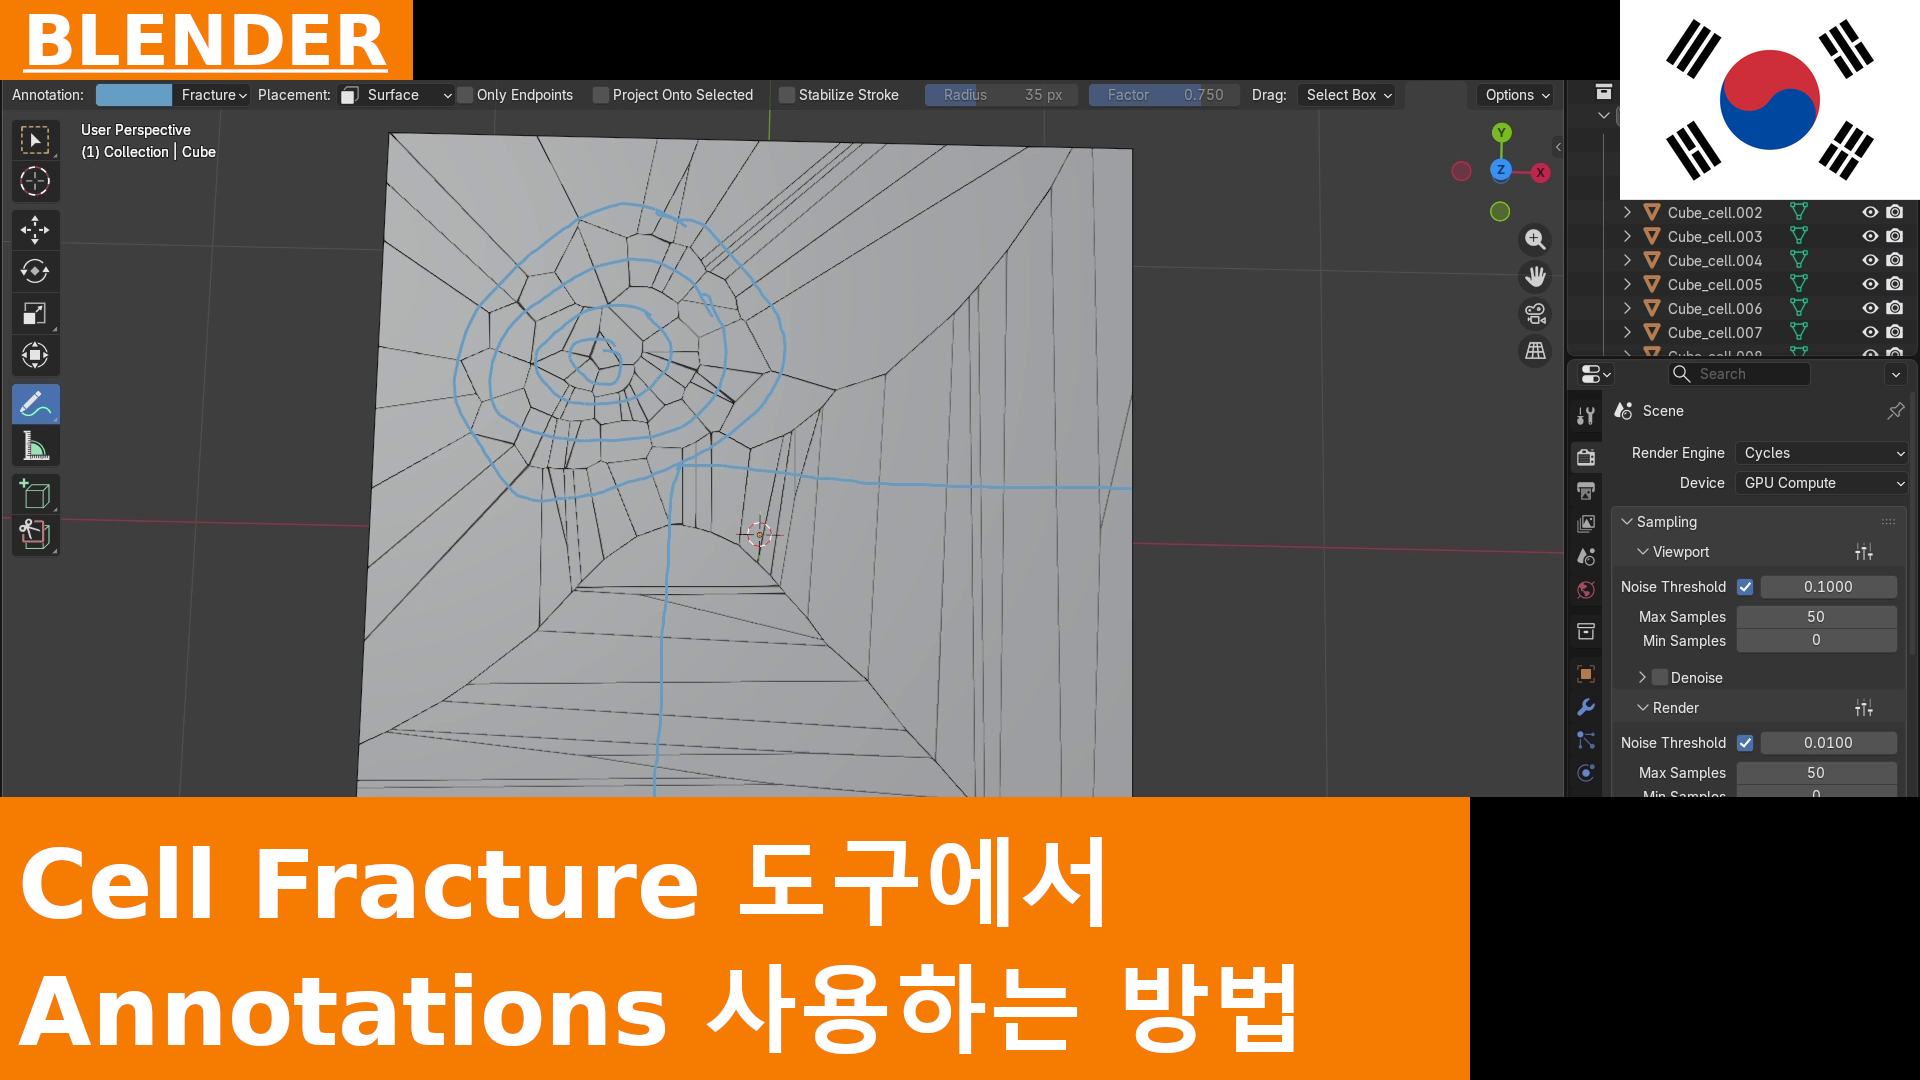1920x1080 pixels.
Task: Choose the Move tool
Action: click(x=35, y=230)
